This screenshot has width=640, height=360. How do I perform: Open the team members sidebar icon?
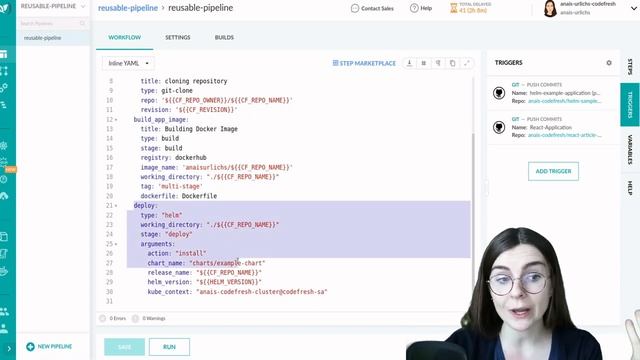4,312
